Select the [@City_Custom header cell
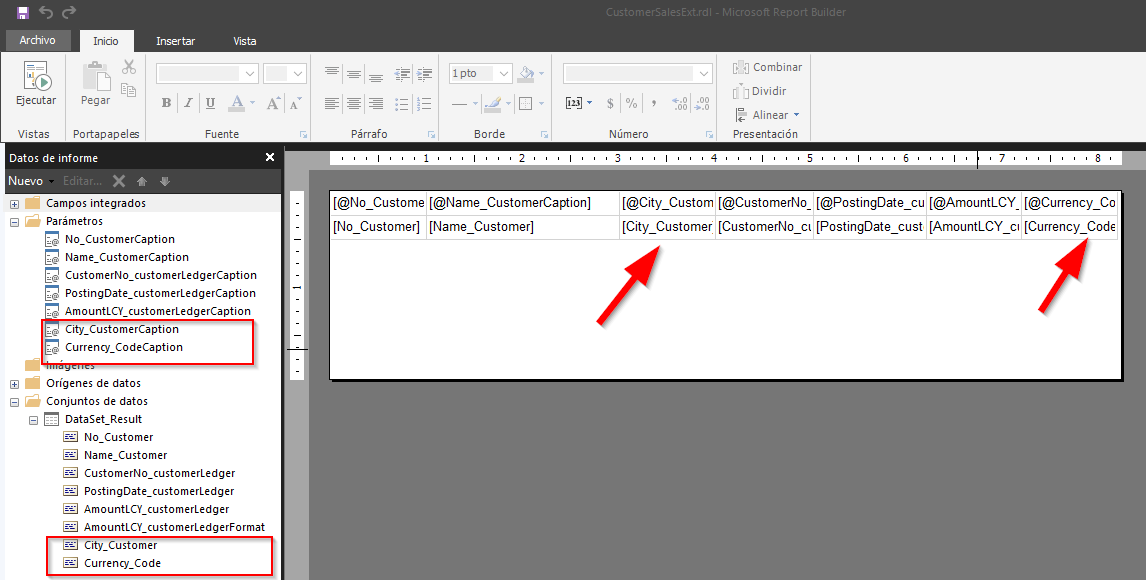 click(x=667, y=203)
